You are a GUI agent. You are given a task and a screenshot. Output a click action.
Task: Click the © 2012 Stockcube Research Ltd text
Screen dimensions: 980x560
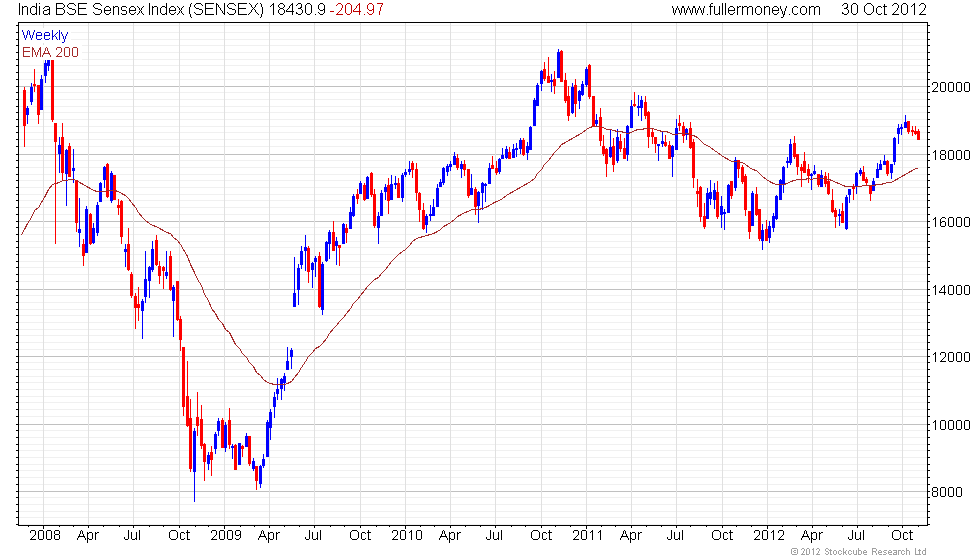(x=858, y=552)
